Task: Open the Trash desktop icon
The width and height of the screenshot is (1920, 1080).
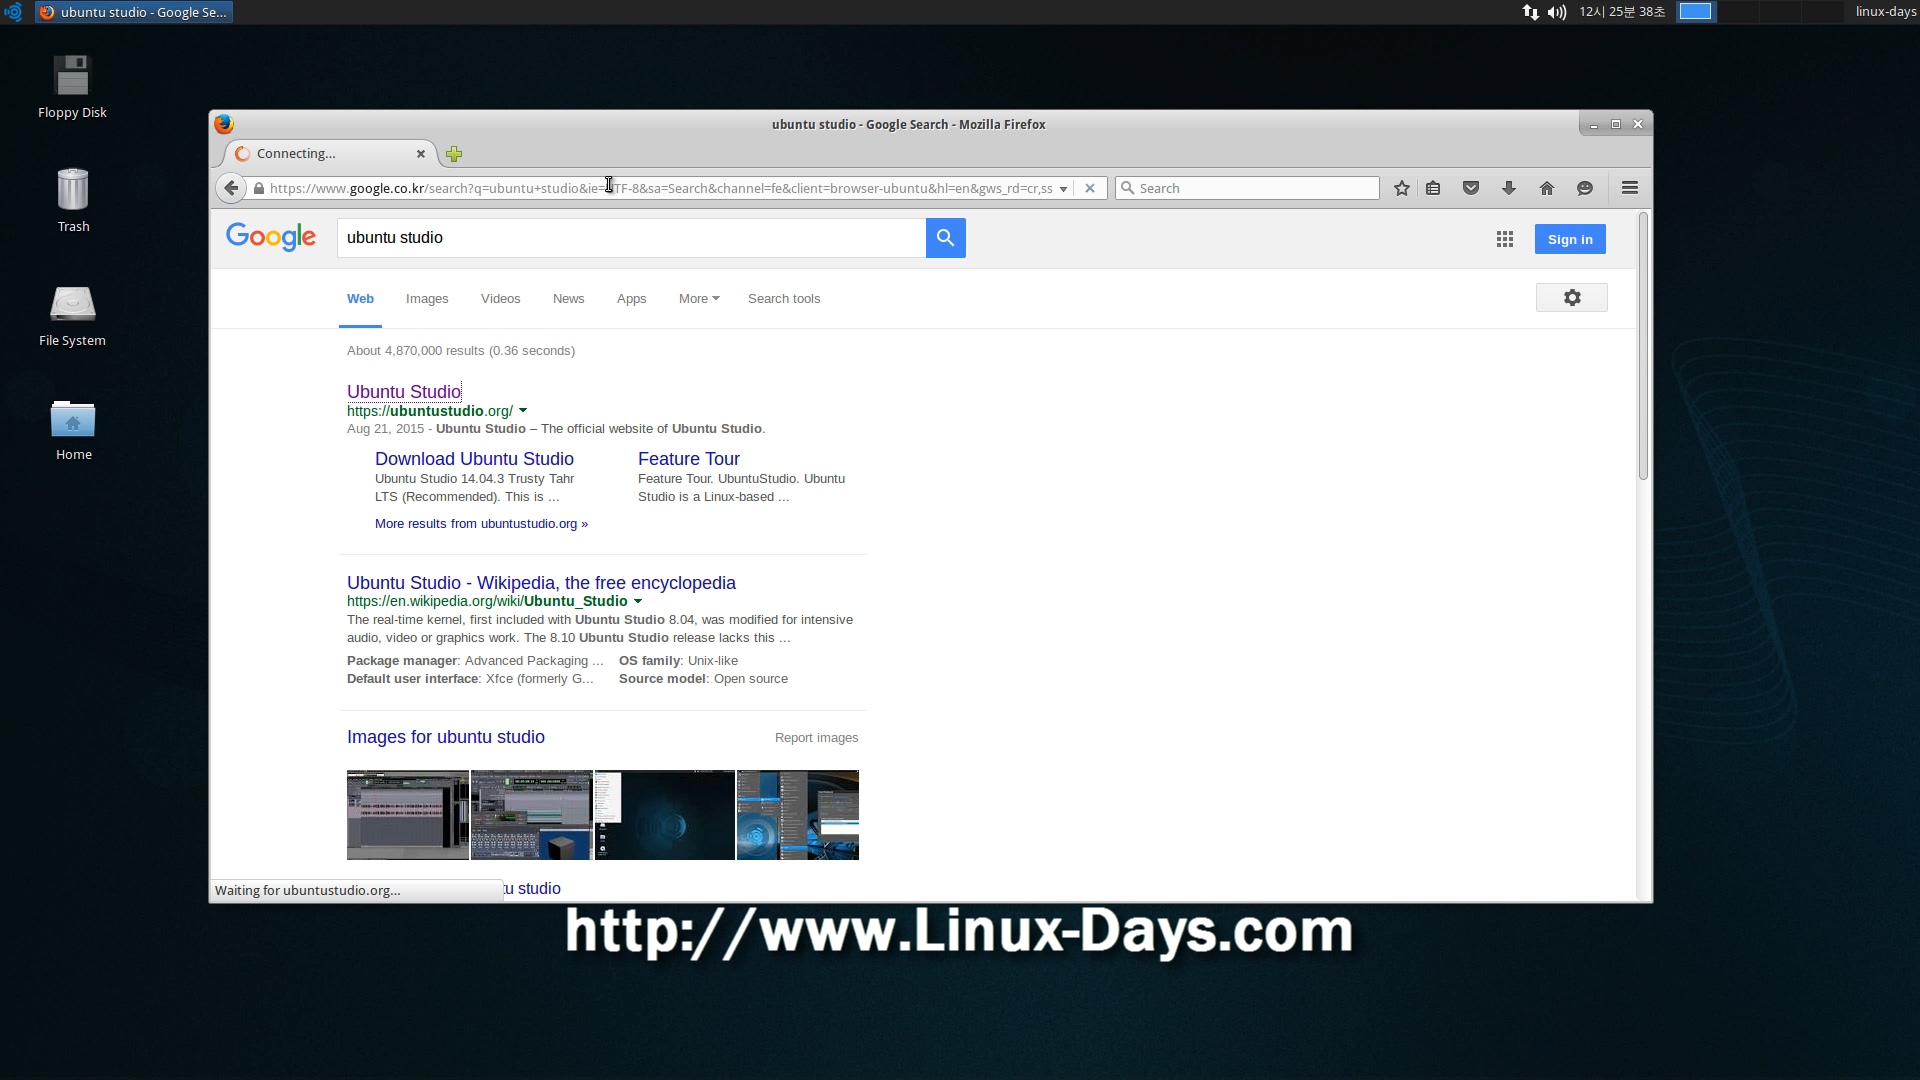Action: tap(73, 200)
